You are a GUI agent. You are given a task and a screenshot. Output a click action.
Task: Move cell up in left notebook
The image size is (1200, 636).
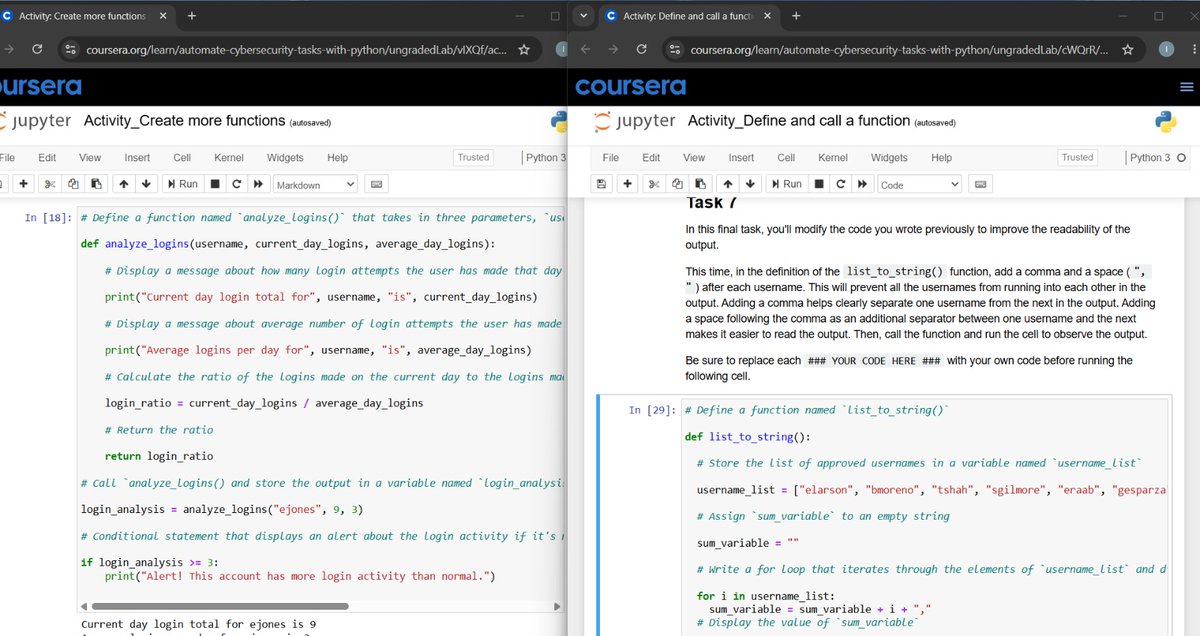coord(124,184)
